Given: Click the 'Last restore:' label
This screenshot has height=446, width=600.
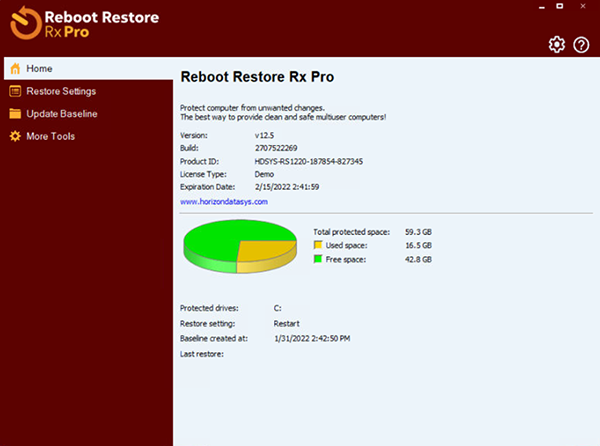Looking at the screenshot, I should [202, 354].
